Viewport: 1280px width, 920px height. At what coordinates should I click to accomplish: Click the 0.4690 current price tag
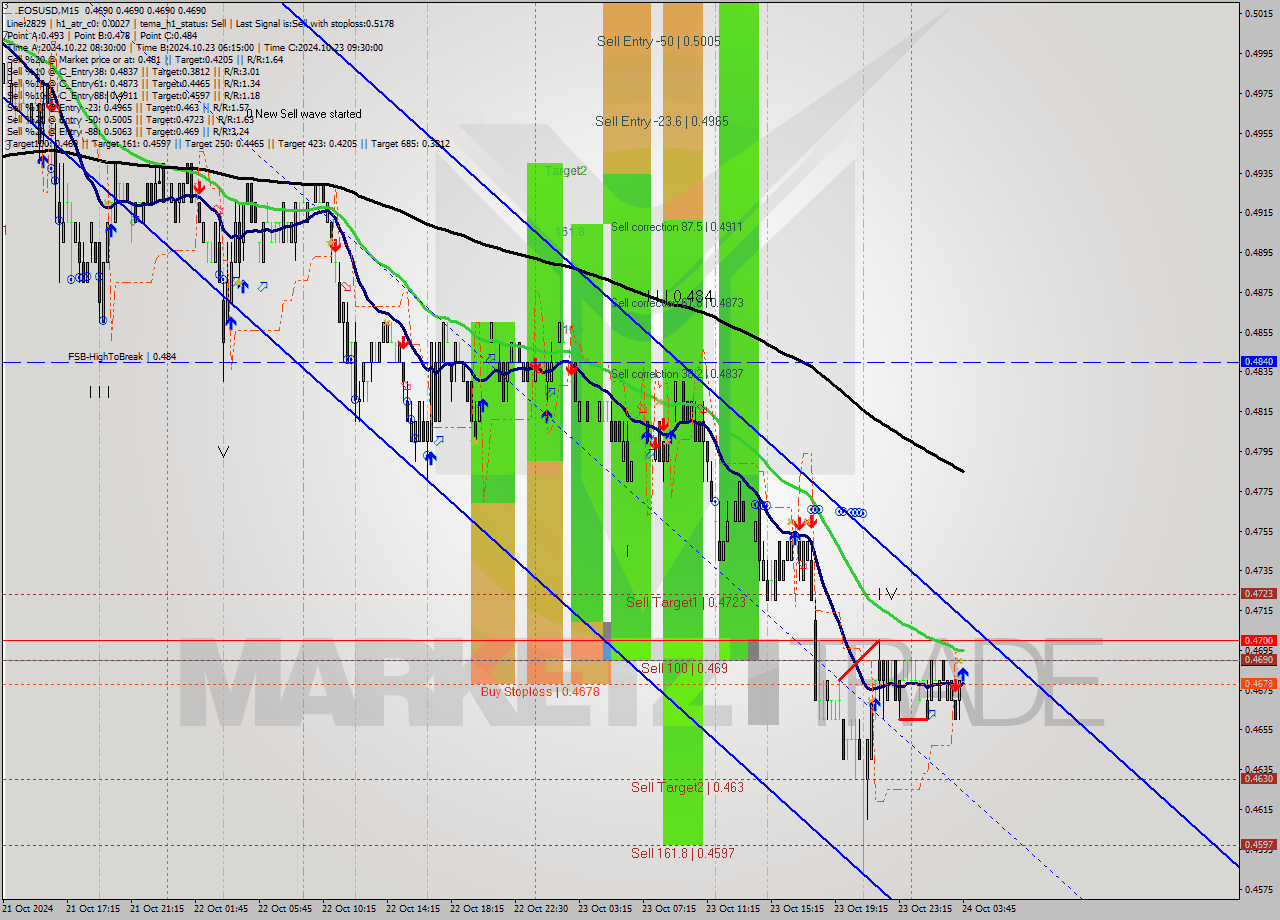1257,660
